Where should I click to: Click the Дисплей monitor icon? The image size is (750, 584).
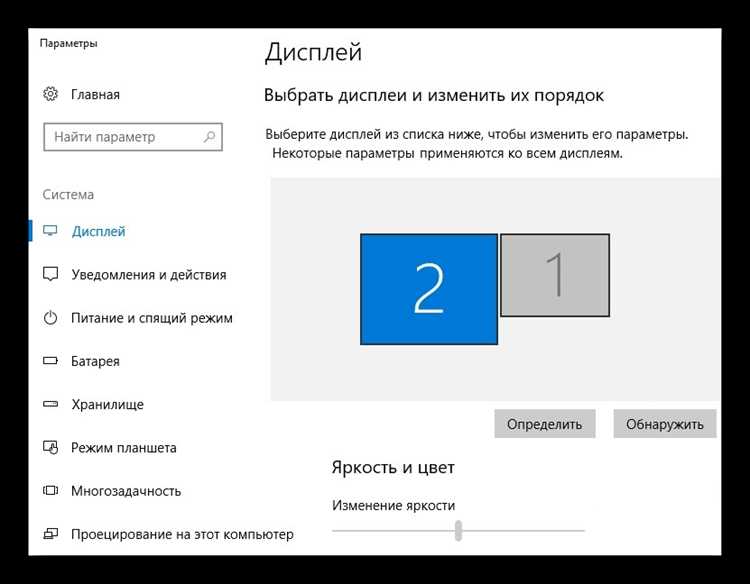click(x=50, y=231)
